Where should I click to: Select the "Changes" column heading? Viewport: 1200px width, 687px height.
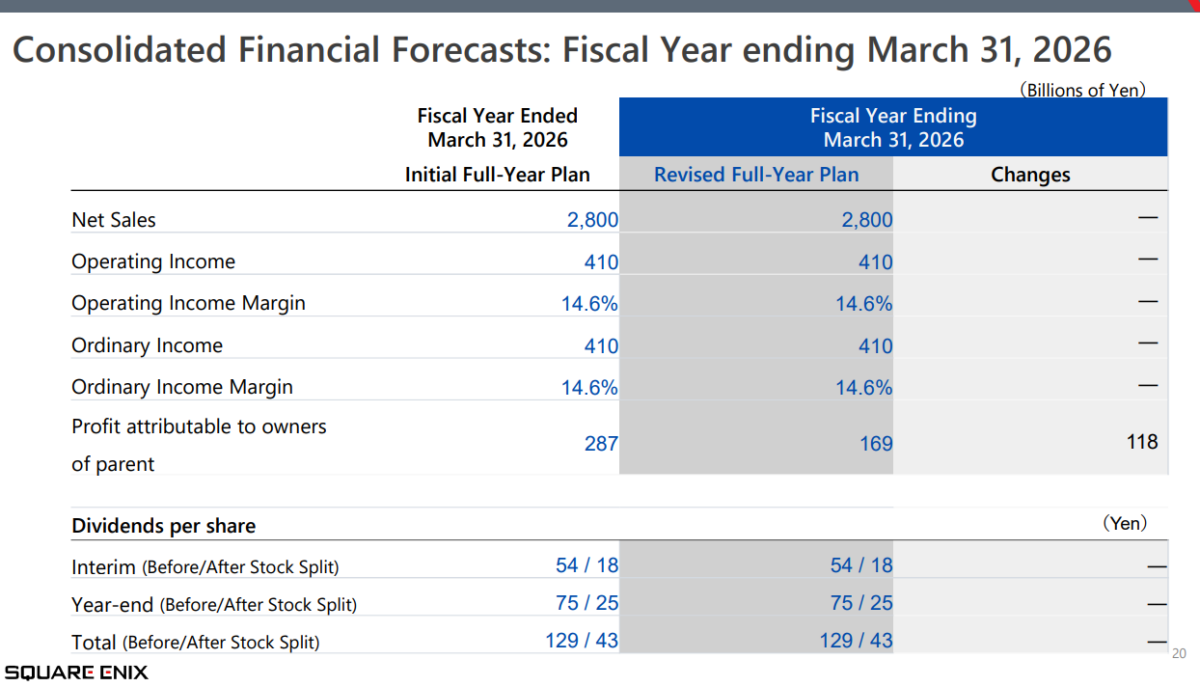coord(1030,174)
